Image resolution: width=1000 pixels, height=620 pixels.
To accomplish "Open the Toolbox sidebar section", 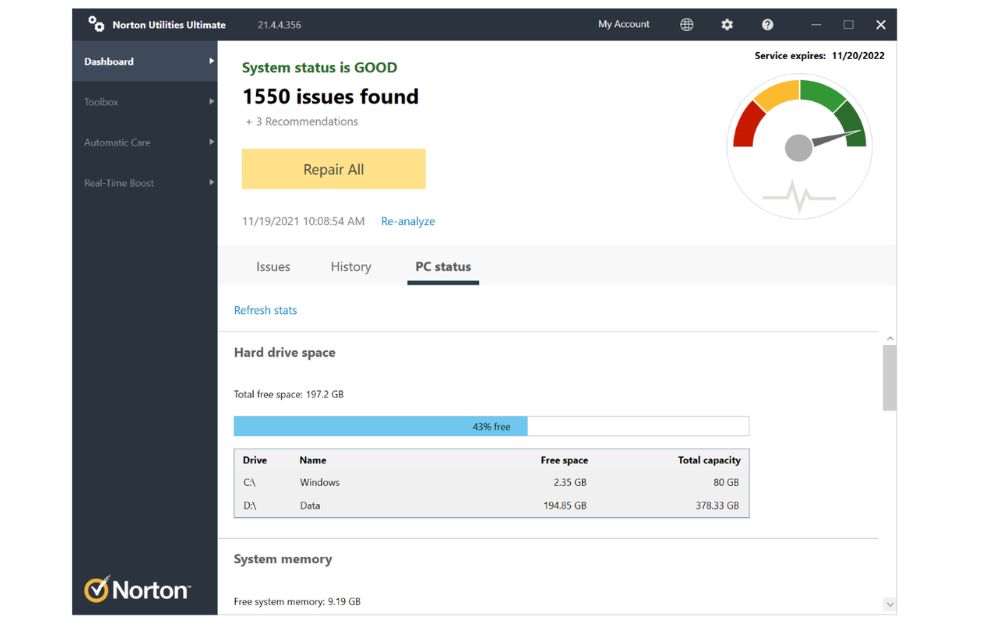I will (144, 101).
